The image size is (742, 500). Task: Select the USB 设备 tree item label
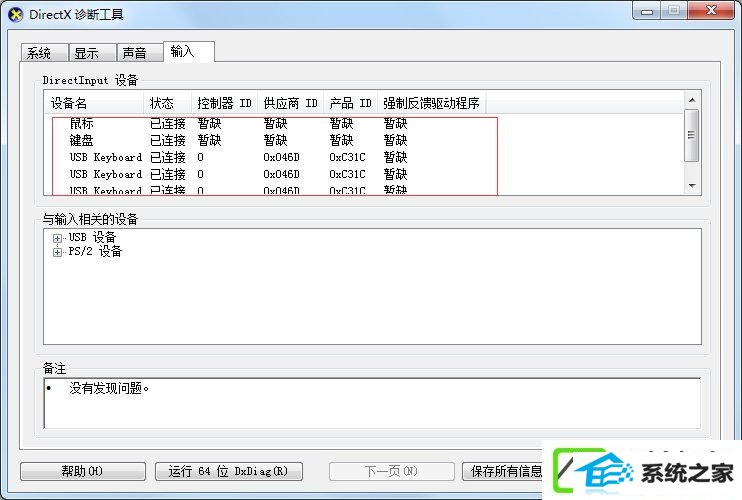pyautogui.click(x=92, y=237)
